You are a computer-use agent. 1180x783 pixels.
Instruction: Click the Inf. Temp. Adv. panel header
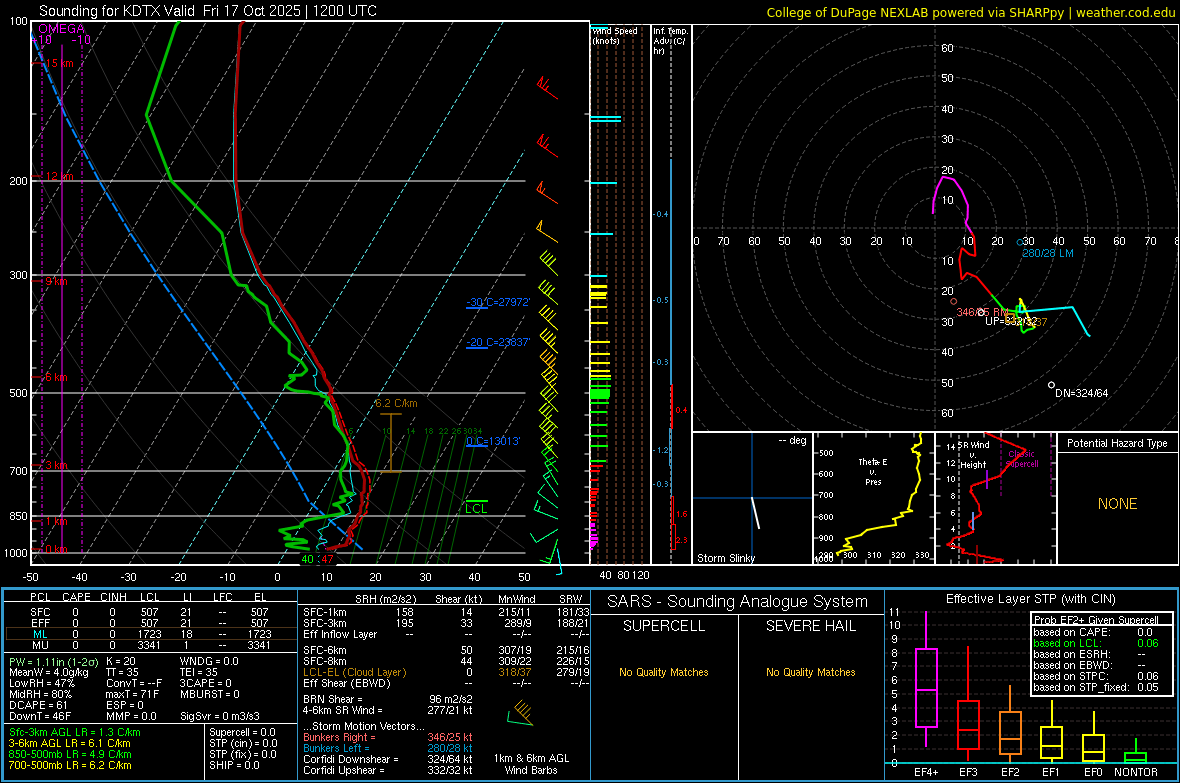669,41
